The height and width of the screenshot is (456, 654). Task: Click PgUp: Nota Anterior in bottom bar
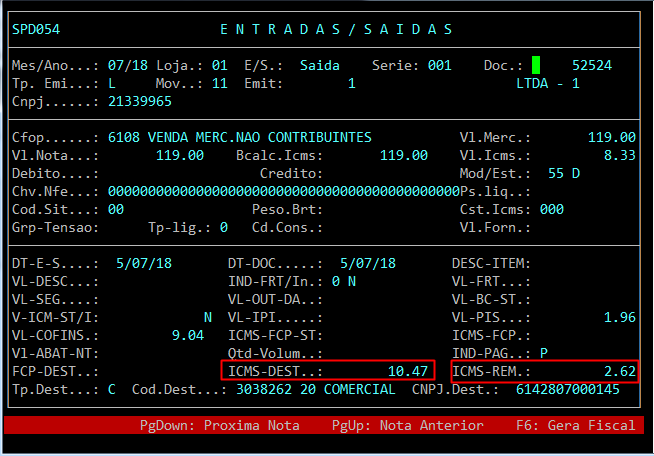coord(407,425)
